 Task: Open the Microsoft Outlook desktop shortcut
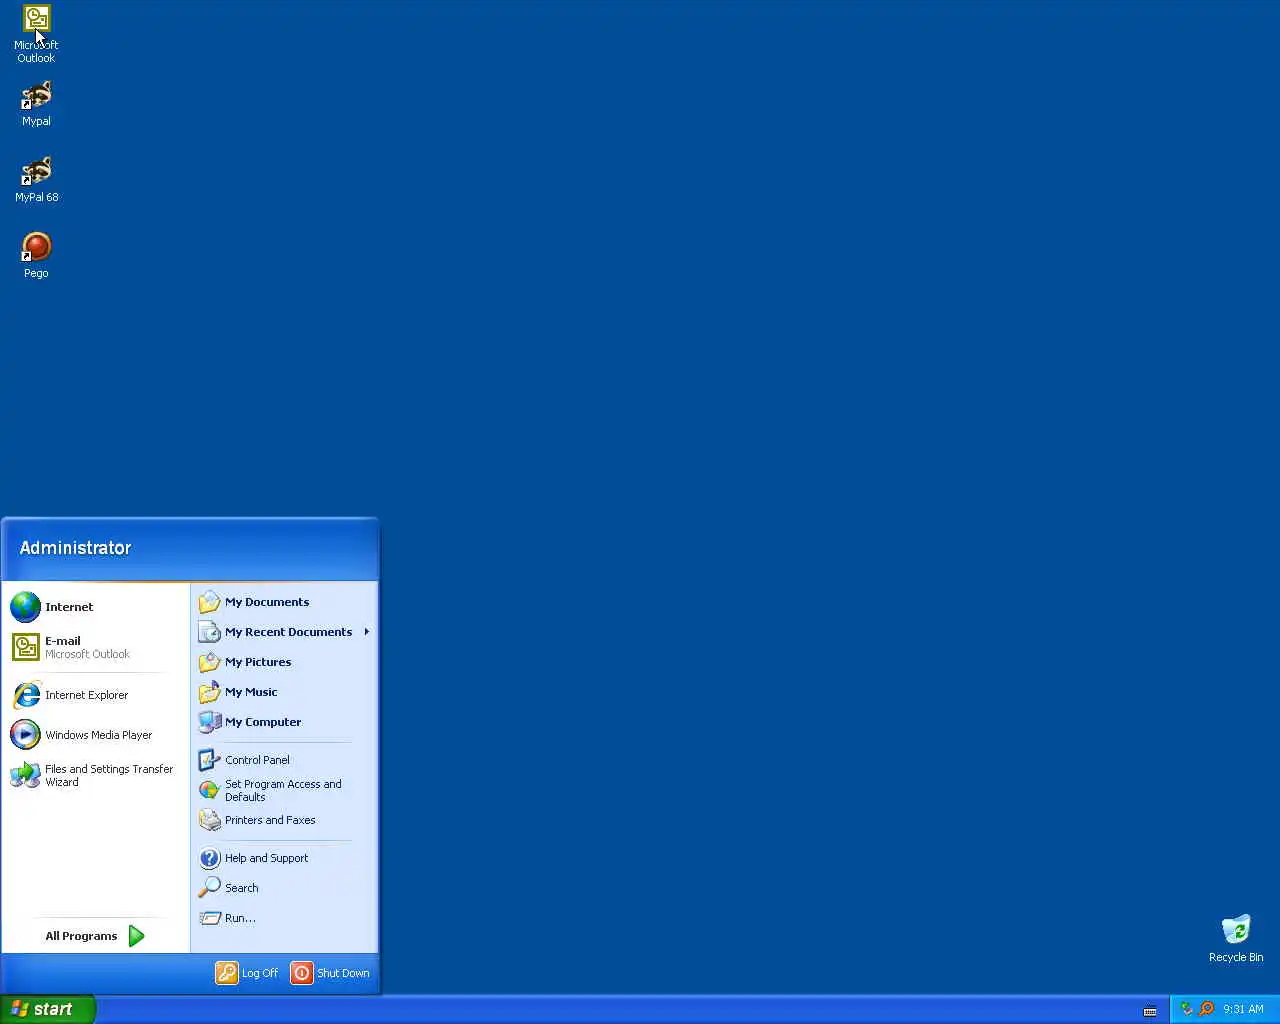[x=36, y=34]
